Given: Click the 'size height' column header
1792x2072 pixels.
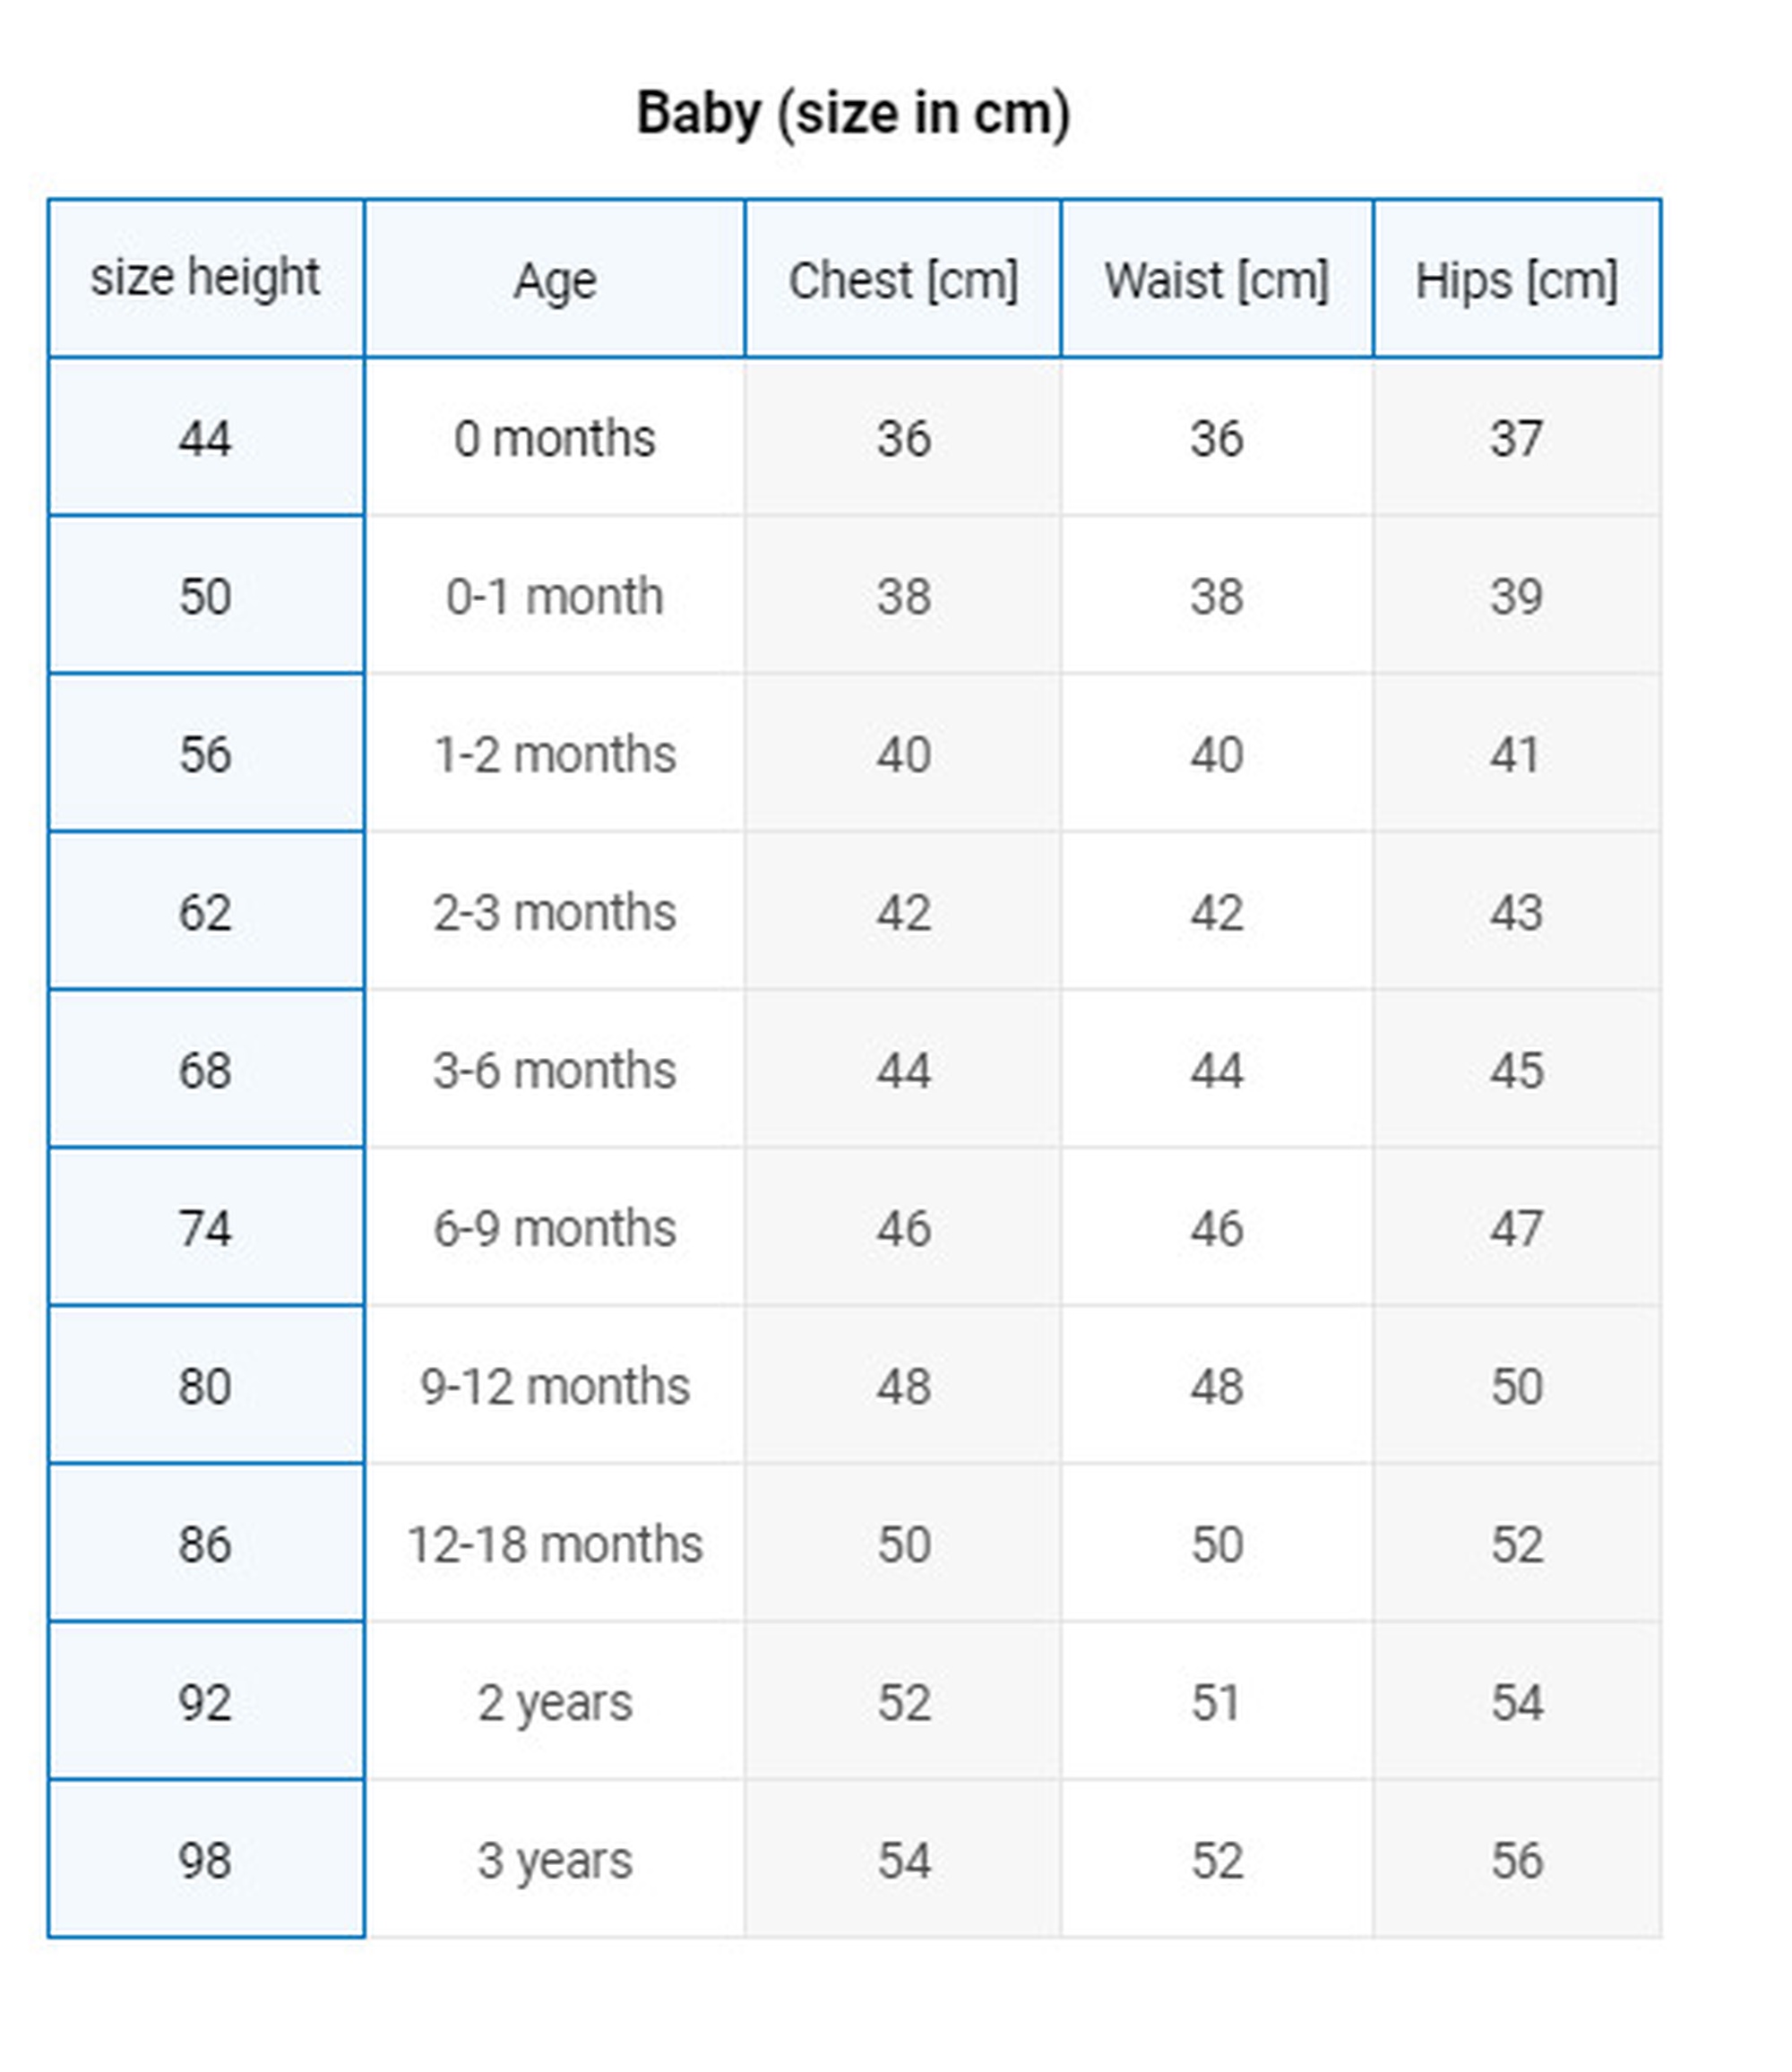Looking at the screenshot, I should pos(205,278).
